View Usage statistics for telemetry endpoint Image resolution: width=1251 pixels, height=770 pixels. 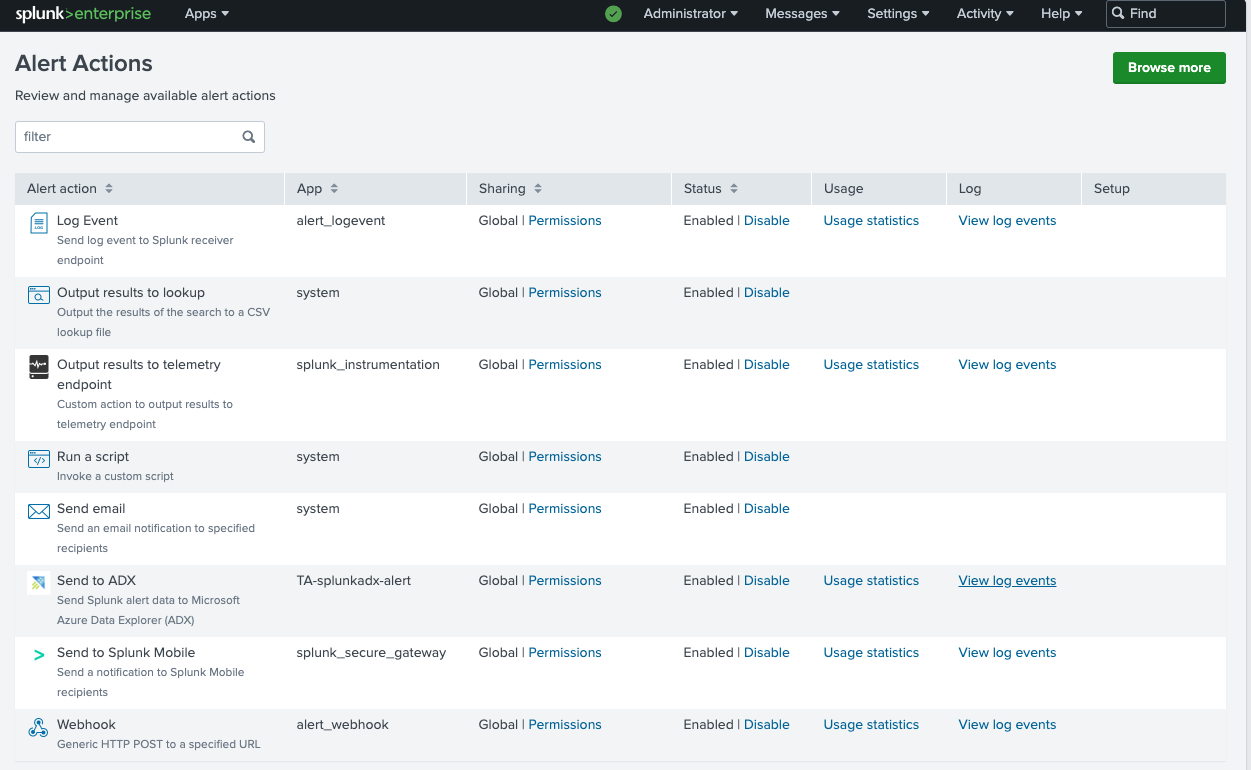click(x=871, y=365)
